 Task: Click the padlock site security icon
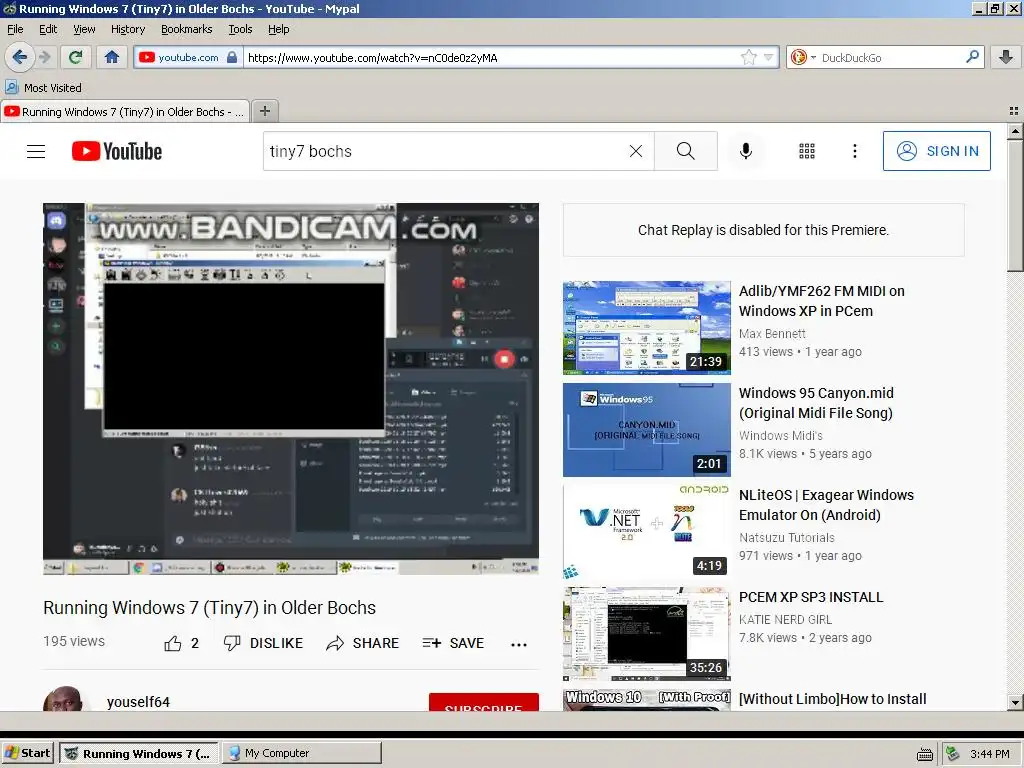pos(232,57)
